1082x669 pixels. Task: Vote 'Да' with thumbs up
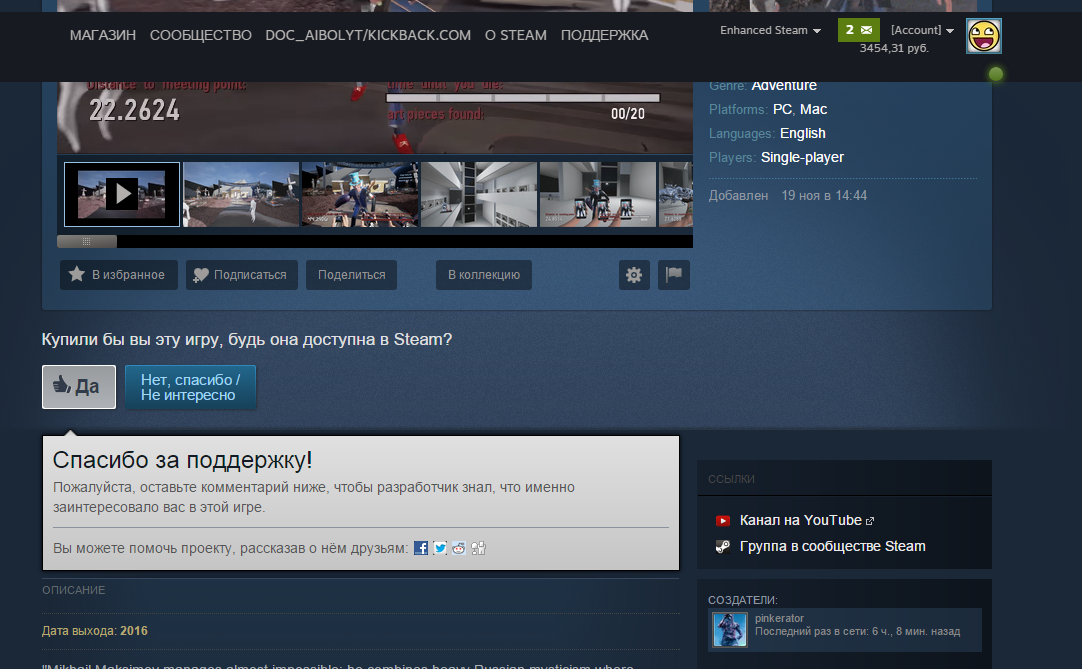79,387
